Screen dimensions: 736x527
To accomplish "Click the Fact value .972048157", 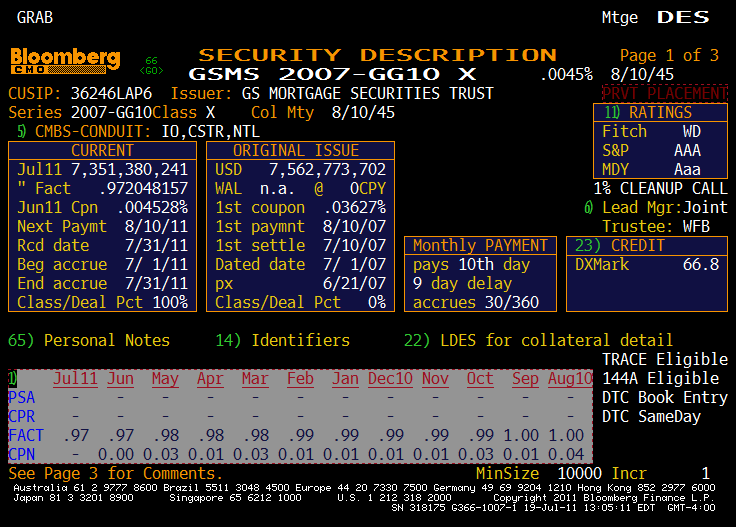I will [x=144, y=189].
